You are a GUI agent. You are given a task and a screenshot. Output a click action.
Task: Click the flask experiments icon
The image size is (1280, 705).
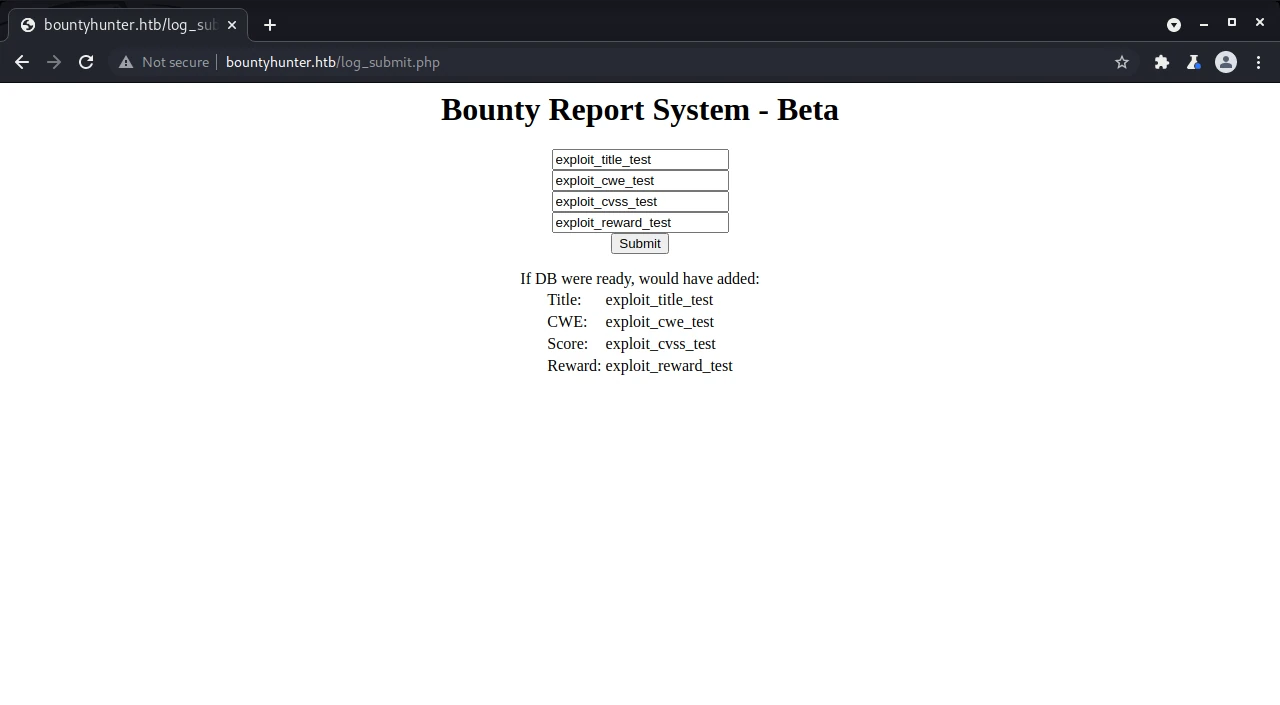click(x=1193, y=62)
